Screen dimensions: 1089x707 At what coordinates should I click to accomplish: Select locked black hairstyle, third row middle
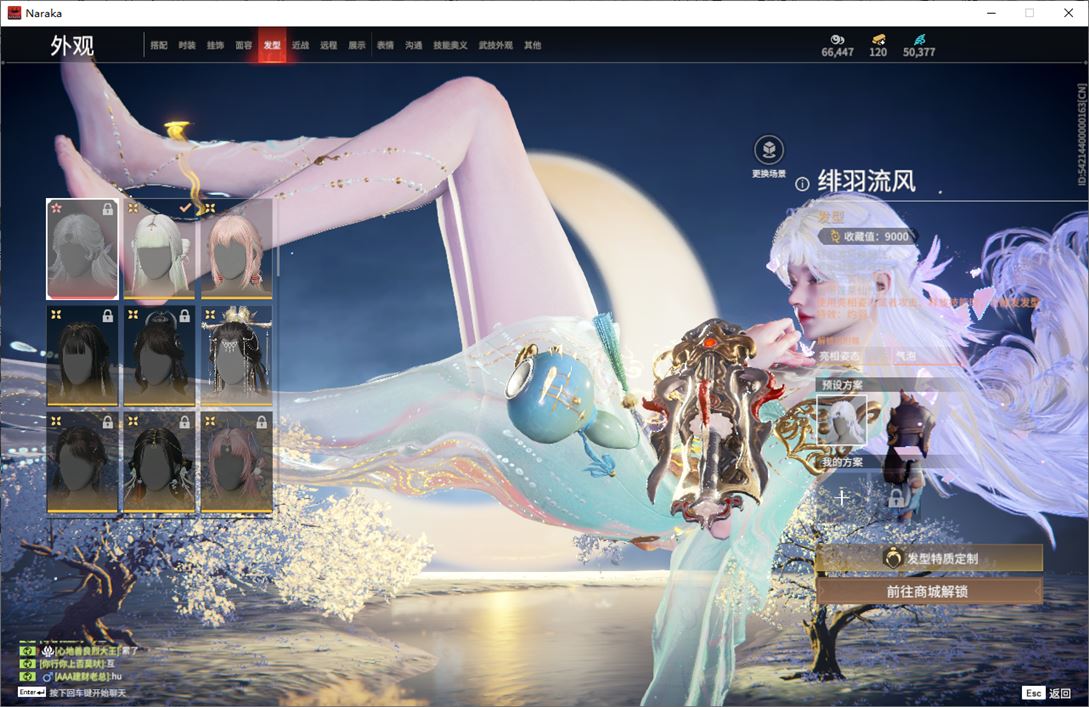tap(159, 463)
